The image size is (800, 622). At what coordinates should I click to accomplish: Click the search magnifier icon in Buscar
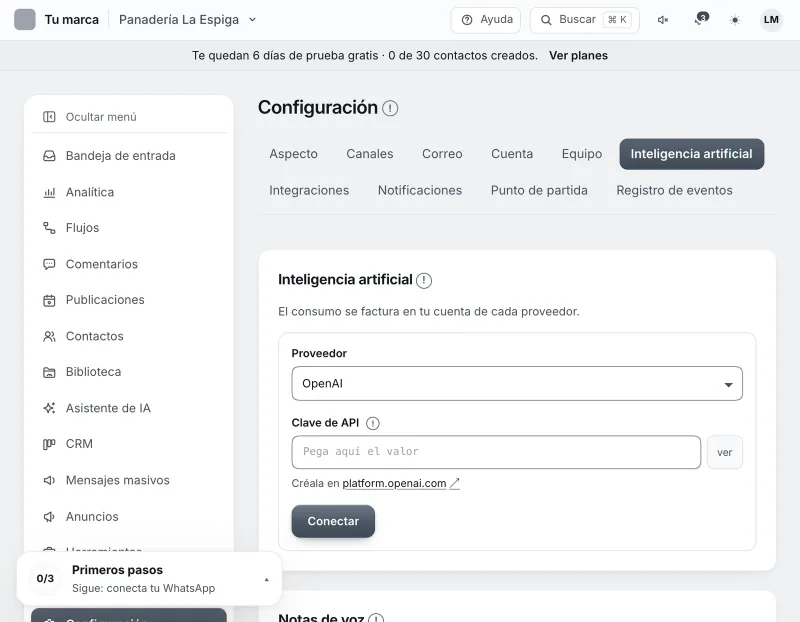[546, 20]
